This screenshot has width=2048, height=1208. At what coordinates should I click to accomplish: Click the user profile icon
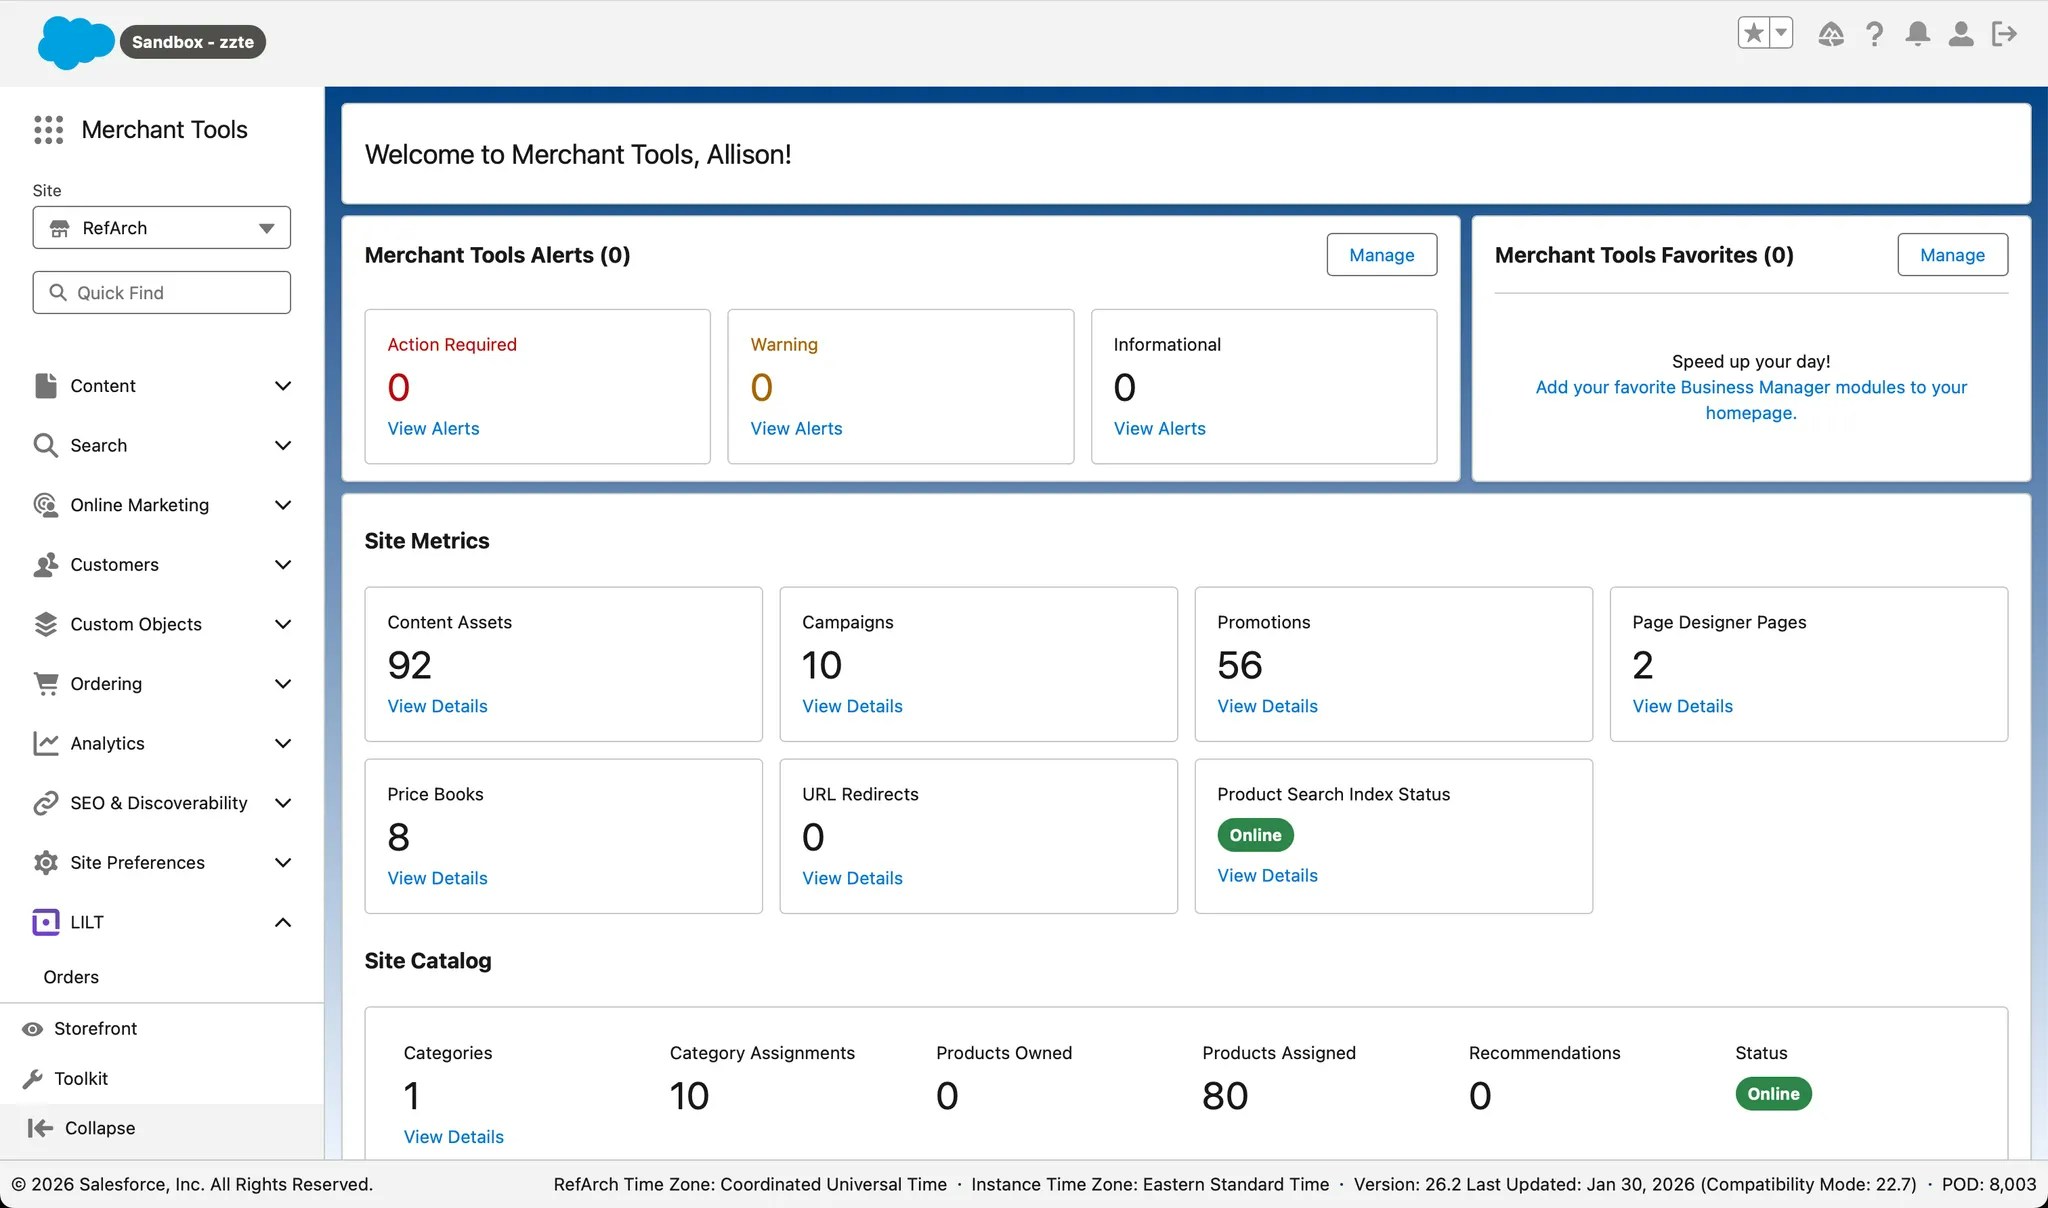tap(1961, 34)
